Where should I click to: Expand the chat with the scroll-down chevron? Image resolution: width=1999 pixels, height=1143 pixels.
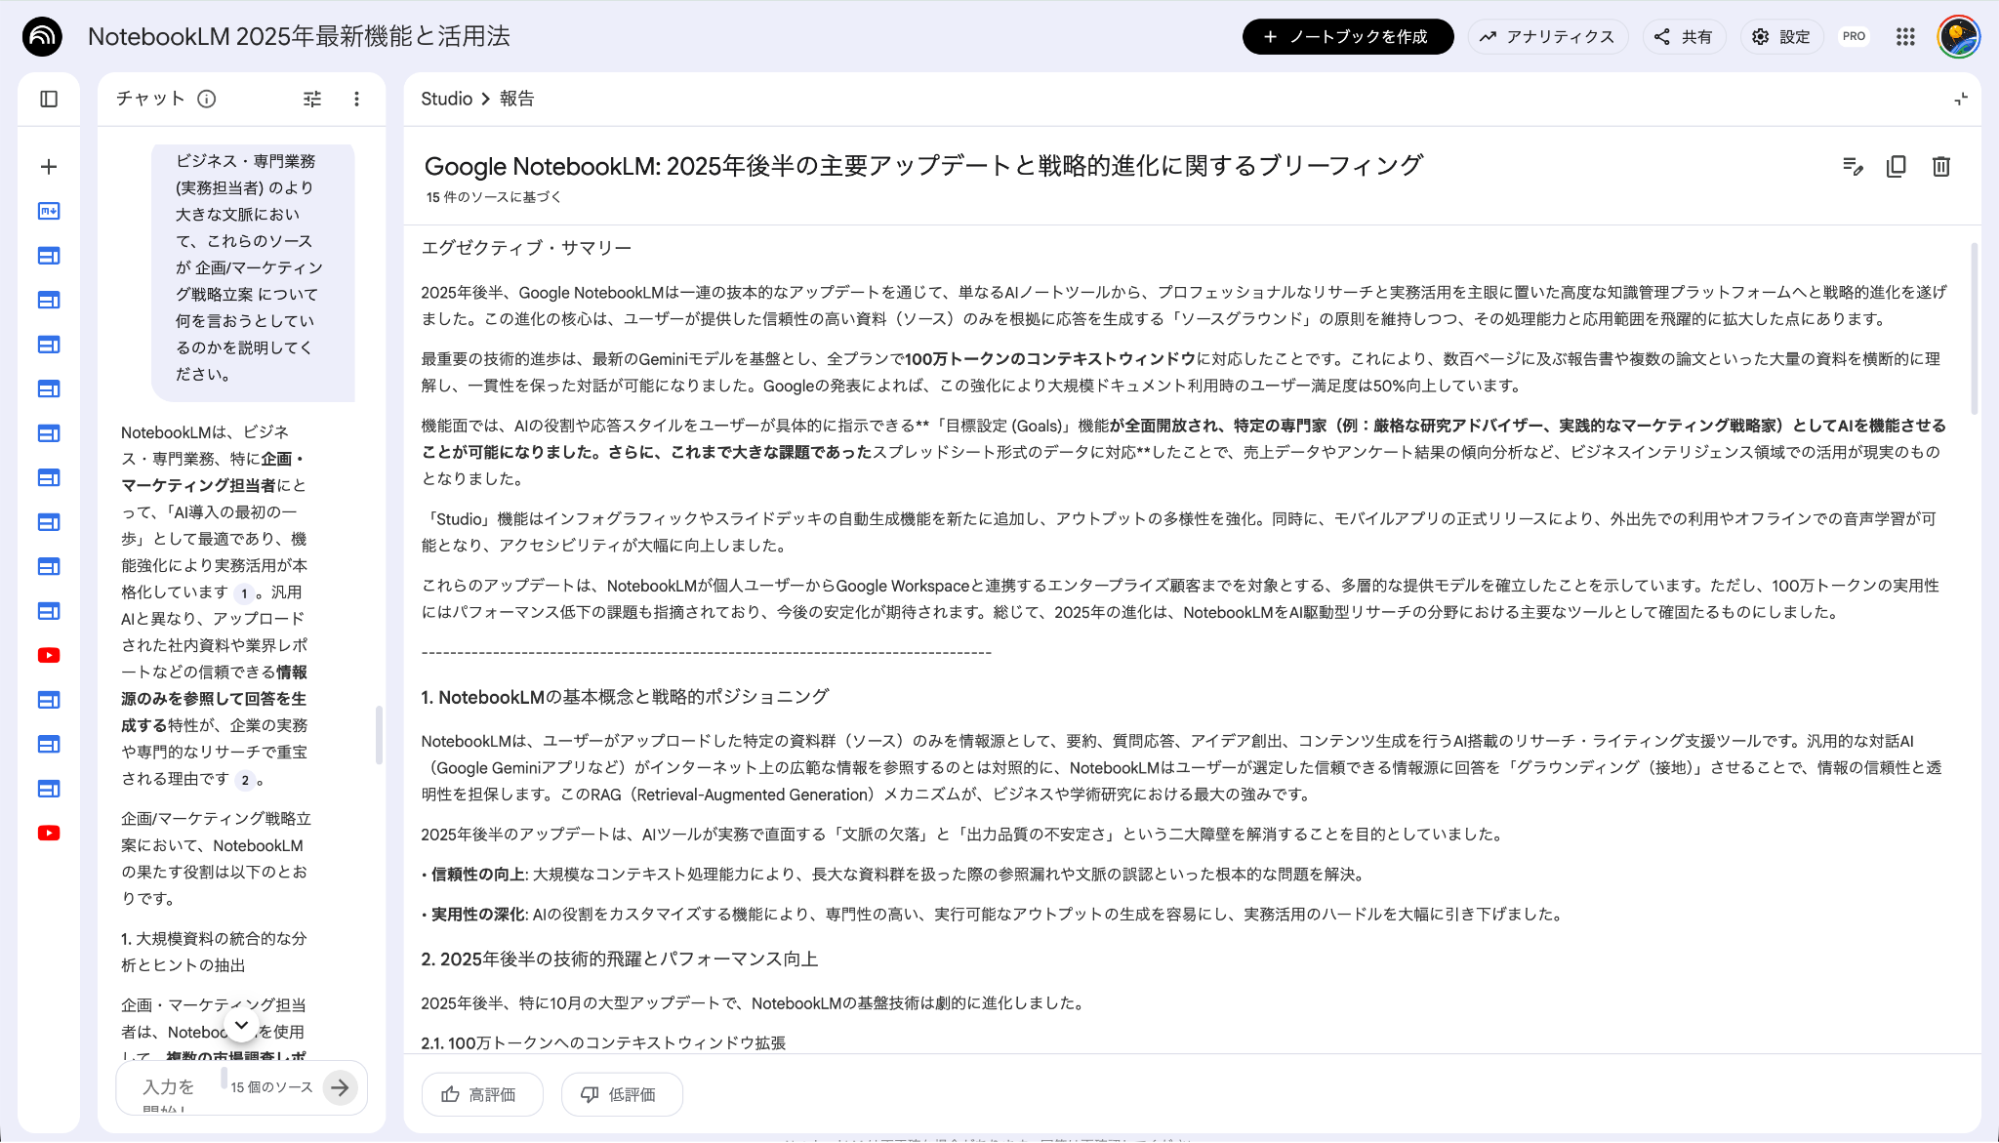pos(240,1025)
